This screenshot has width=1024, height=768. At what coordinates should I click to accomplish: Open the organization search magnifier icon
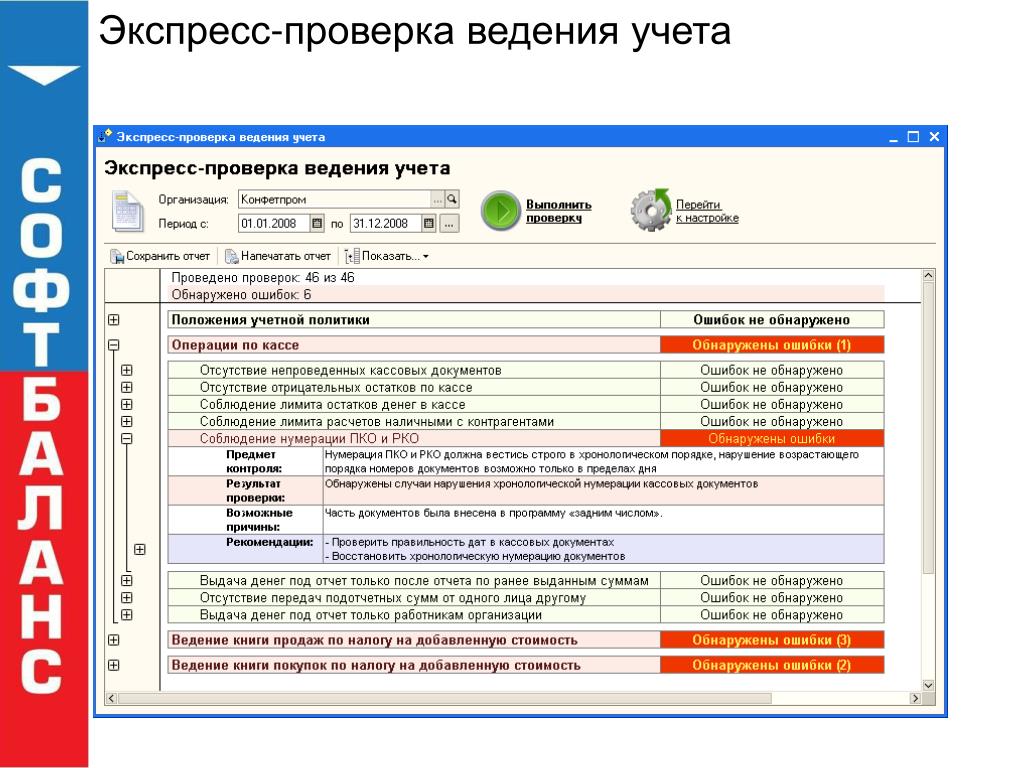[452, 199]
